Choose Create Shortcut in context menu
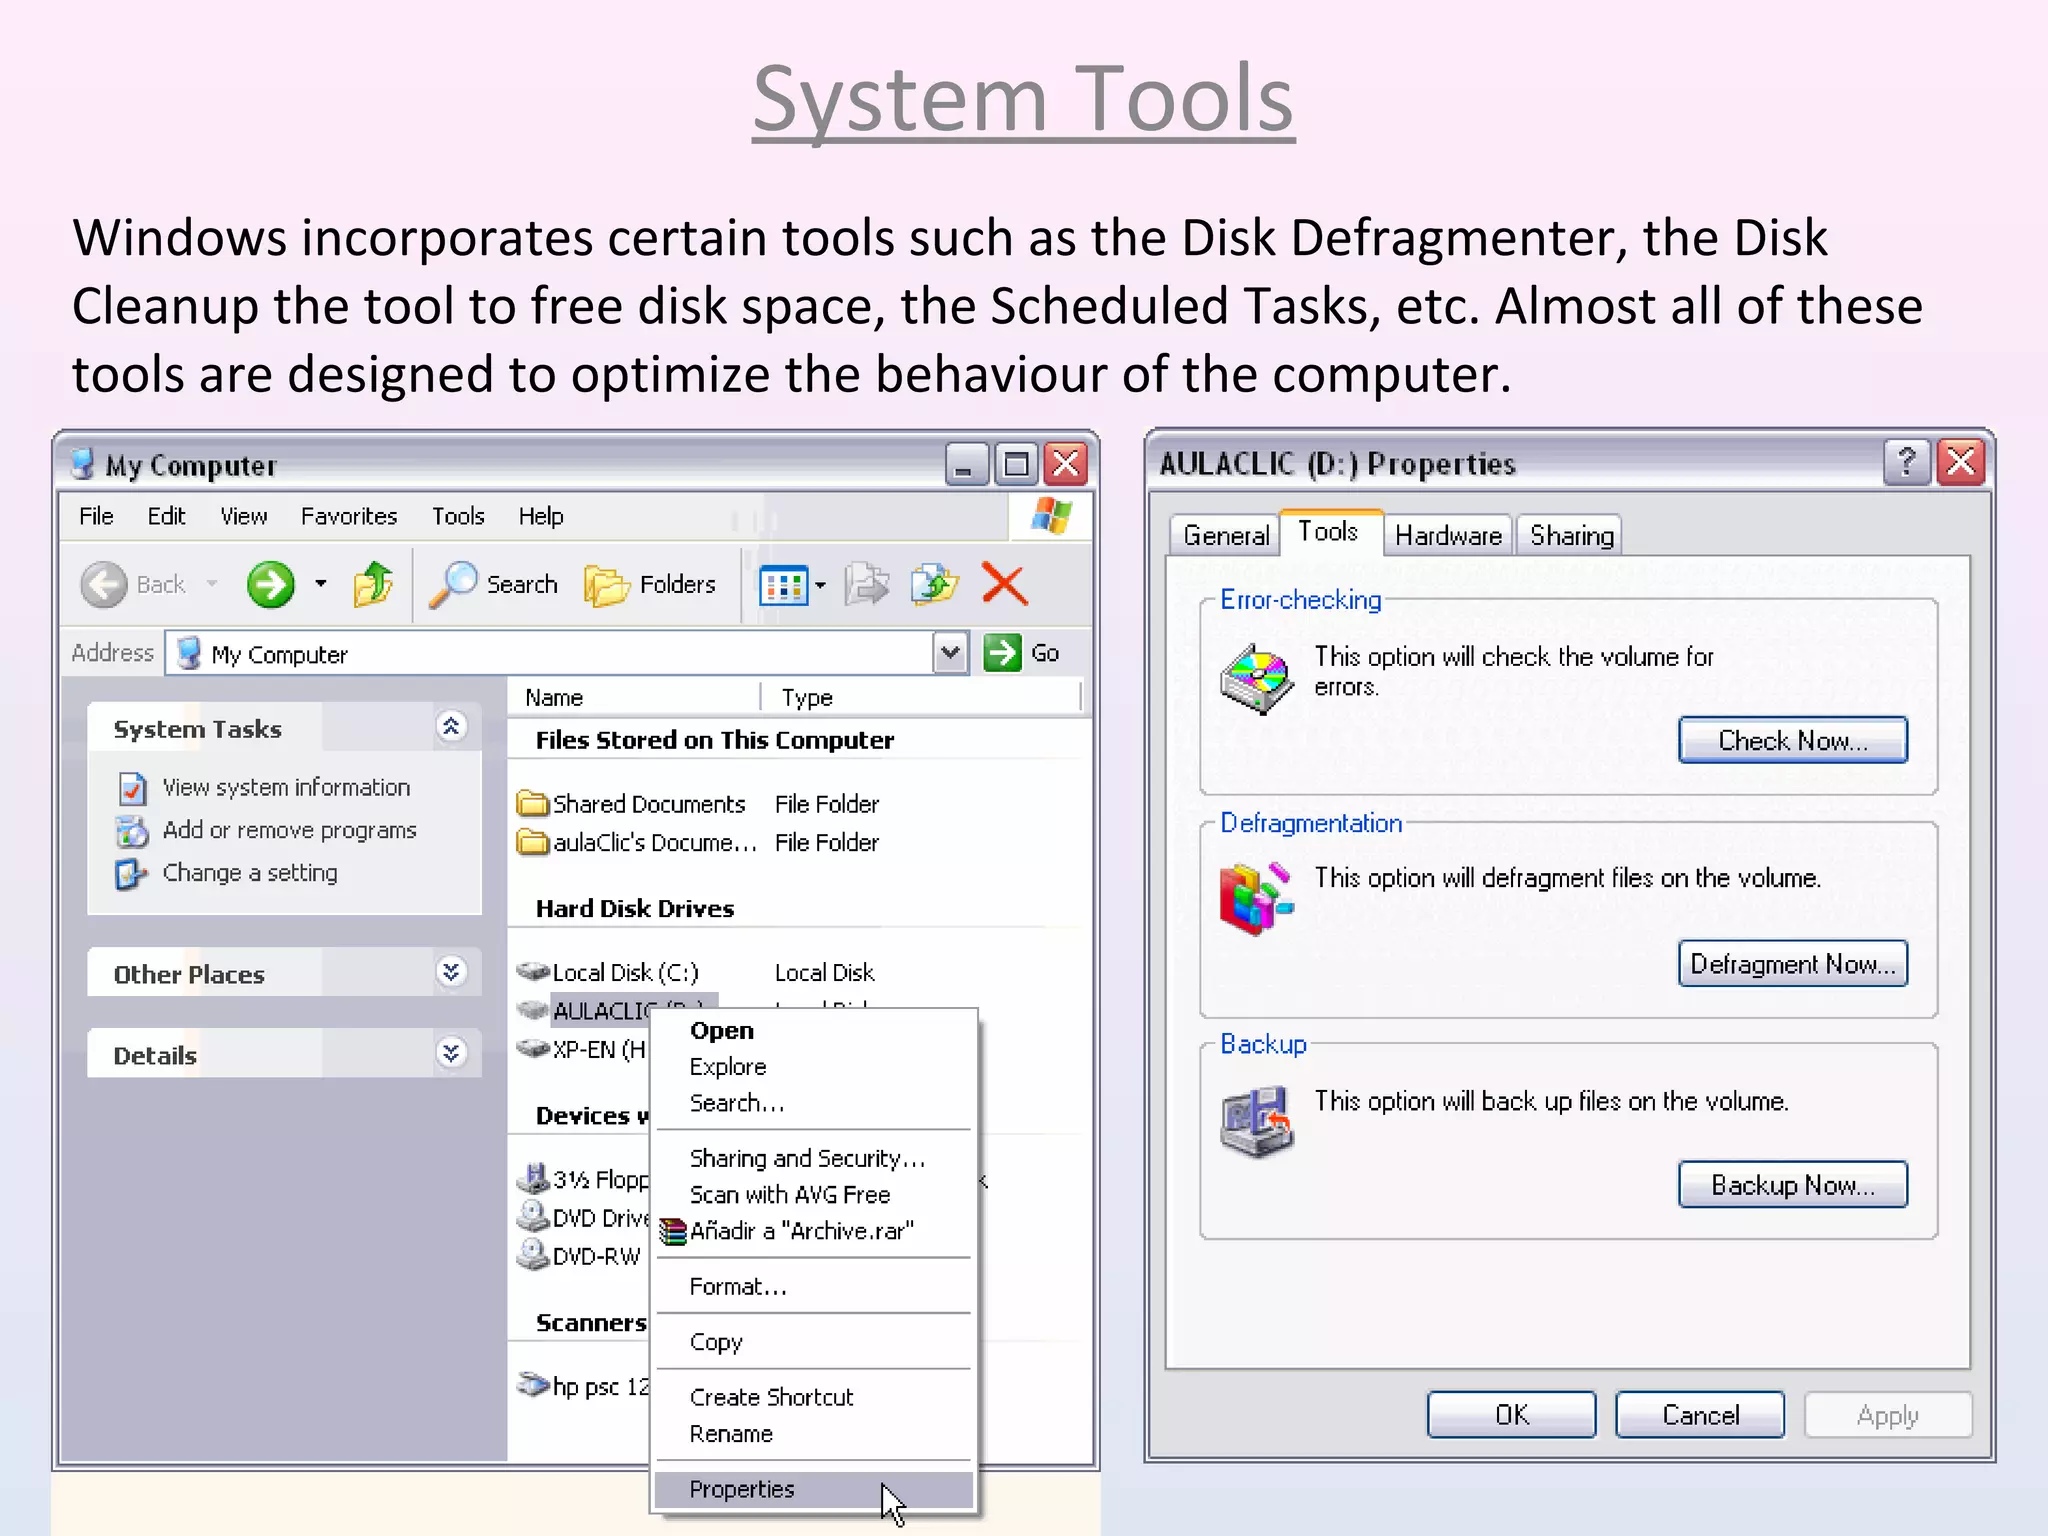Image resolution: width=2048 pixels, height=1536 pixels. (x=814, y=1397)
